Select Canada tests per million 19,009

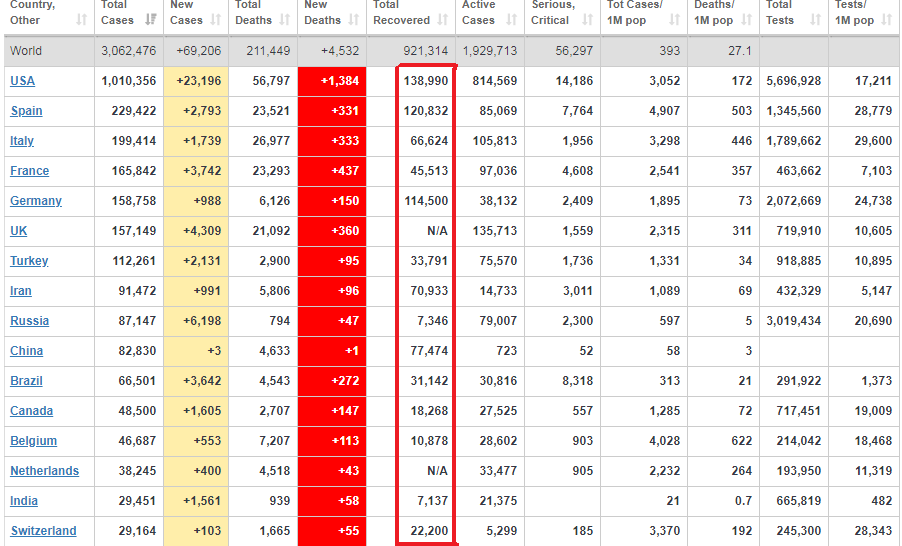(873, 411)
